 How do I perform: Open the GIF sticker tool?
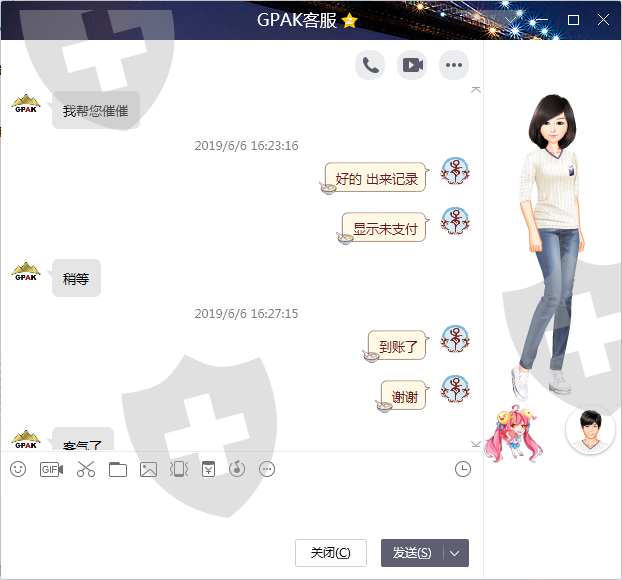52,469
